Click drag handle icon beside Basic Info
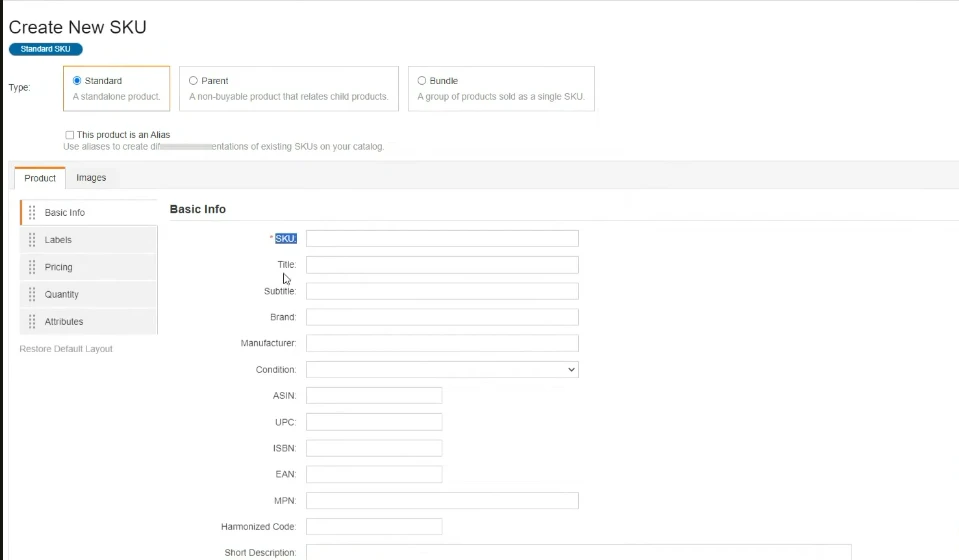This screenshot has height=560, width=959. [32, 212]
